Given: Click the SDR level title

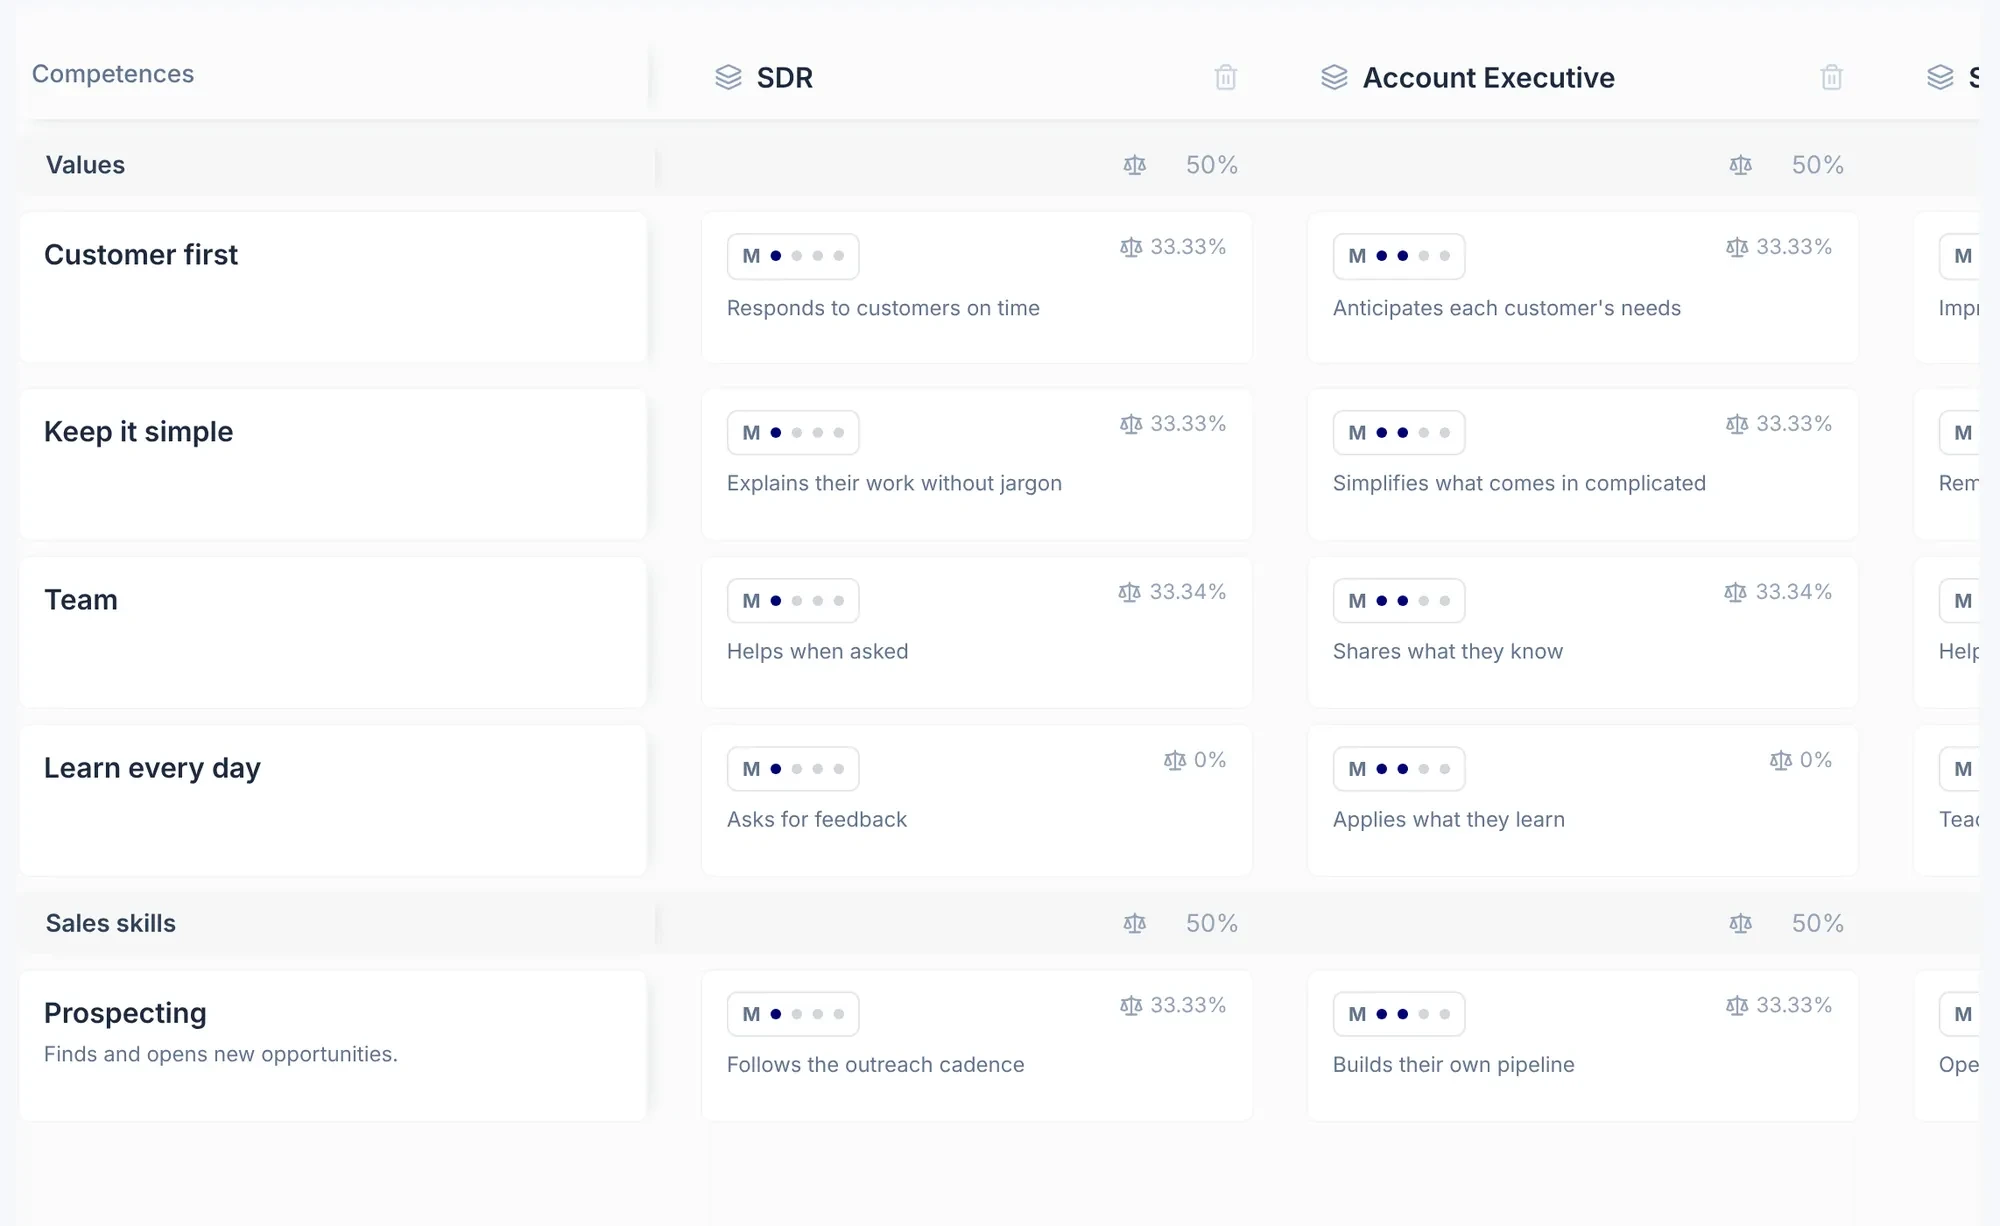Looking at the screenshot, I should 785,78.
